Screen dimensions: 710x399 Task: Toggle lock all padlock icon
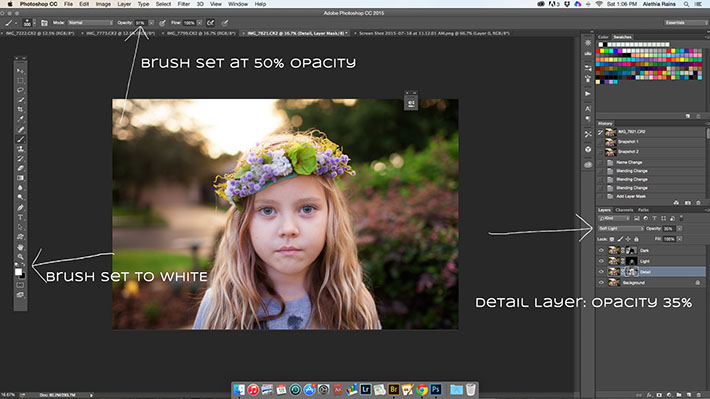coord(636,239)
